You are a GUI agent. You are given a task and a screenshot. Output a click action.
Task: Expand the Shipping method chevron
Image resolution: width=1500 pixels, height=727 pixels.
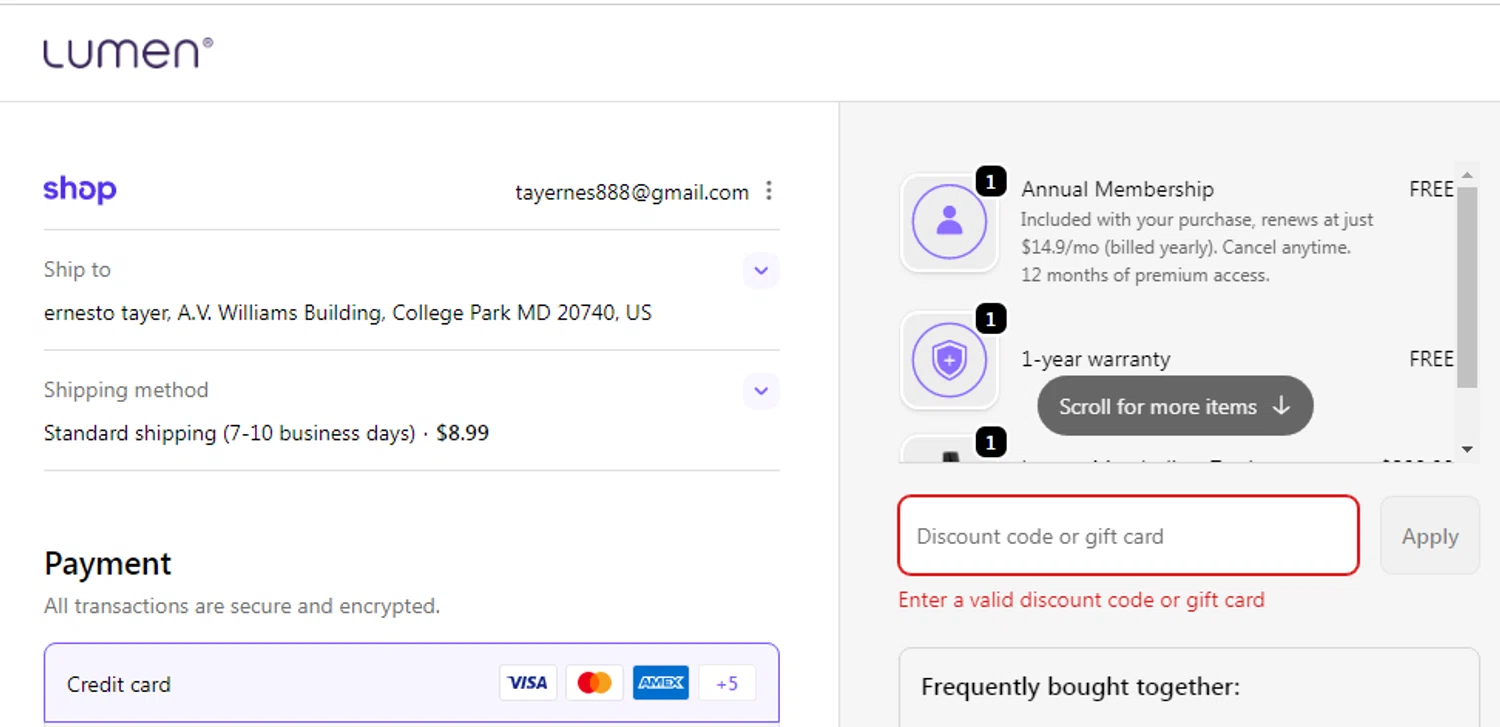[761, 390]
